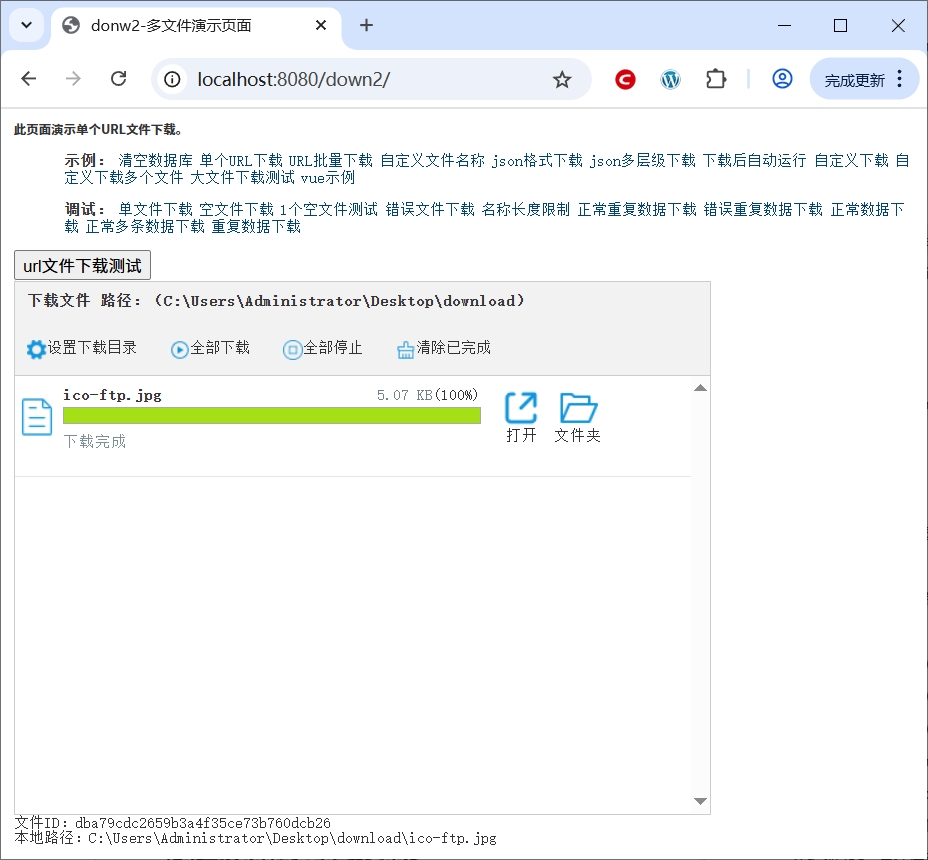Viewport: 928px width, 860px height.
Task: Open the json格式下载 example link
Action: point(536,160)
